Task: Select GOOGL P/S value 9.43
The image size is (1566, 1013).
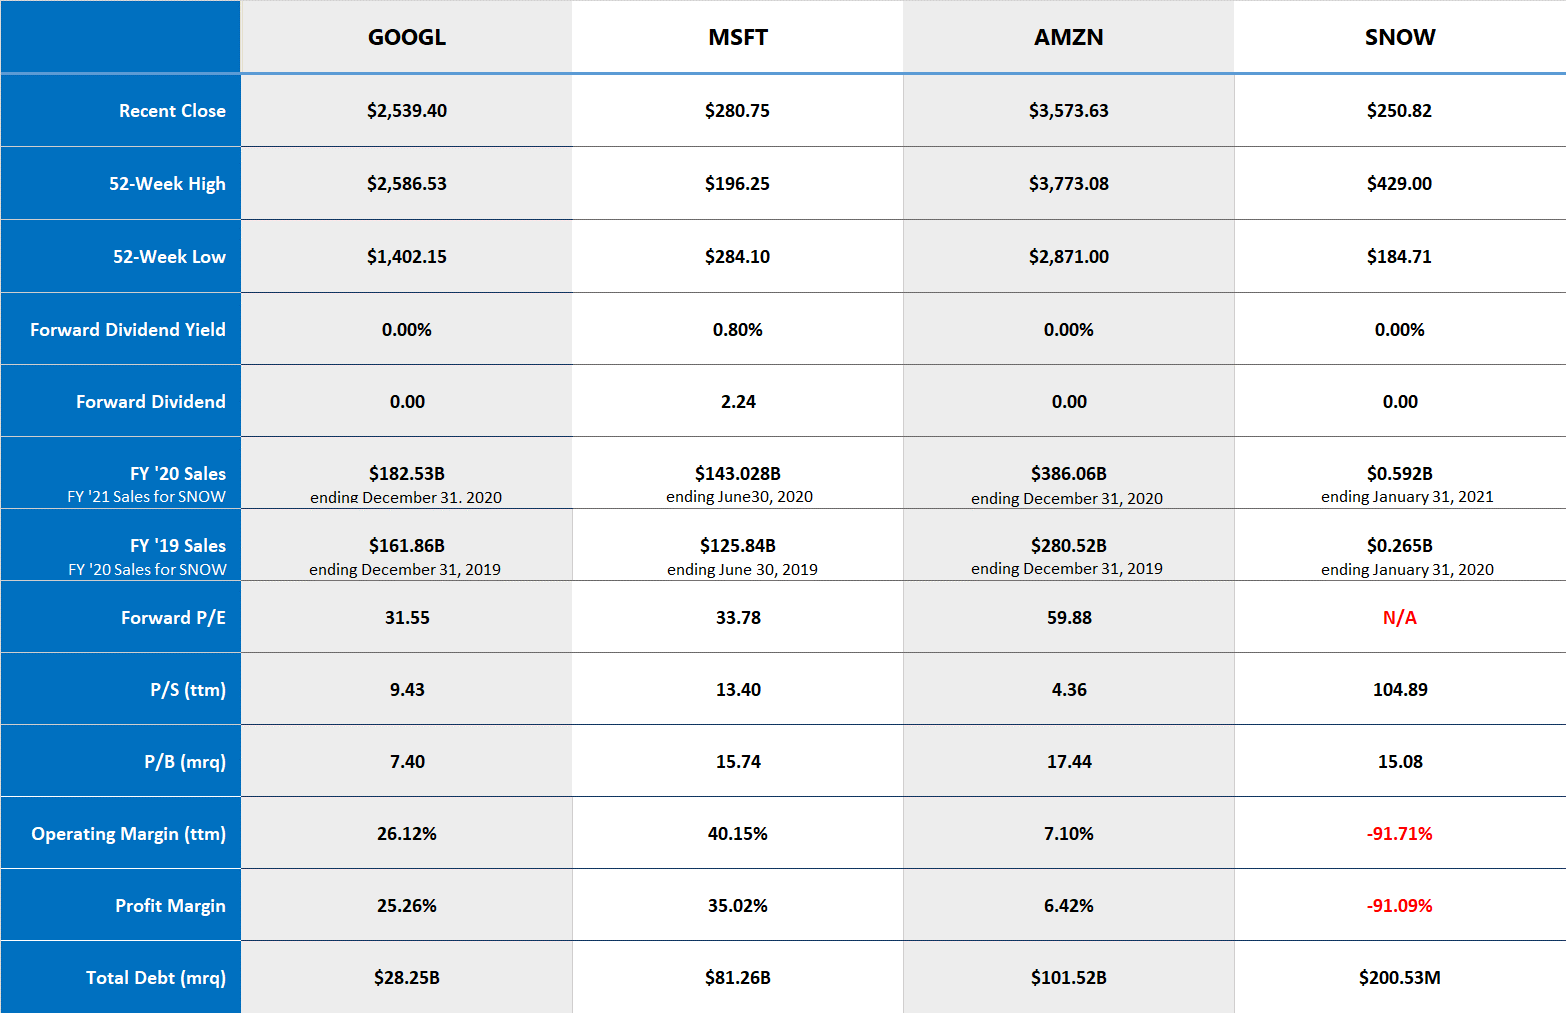Action: (407, 690)
